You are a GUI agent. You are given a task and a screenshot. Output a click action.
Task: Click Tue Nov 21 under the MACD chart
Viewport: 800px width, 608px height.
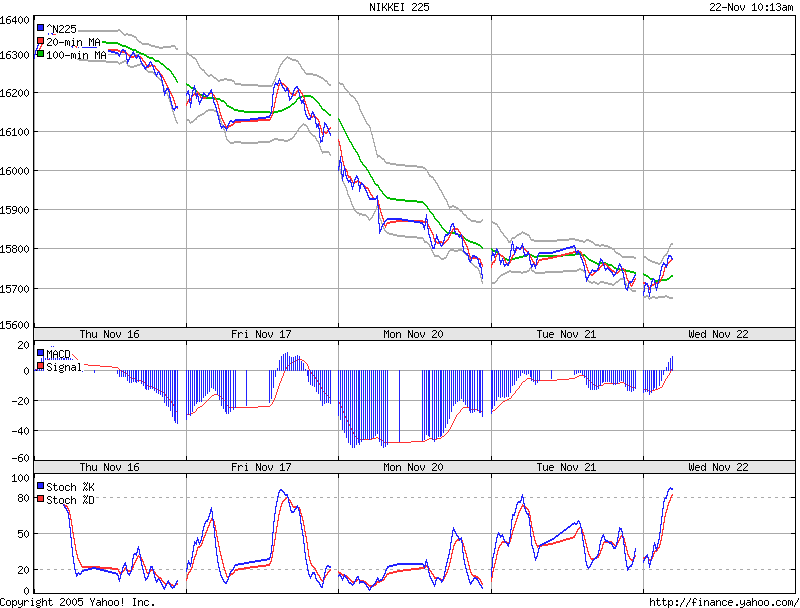coord(566,467)
